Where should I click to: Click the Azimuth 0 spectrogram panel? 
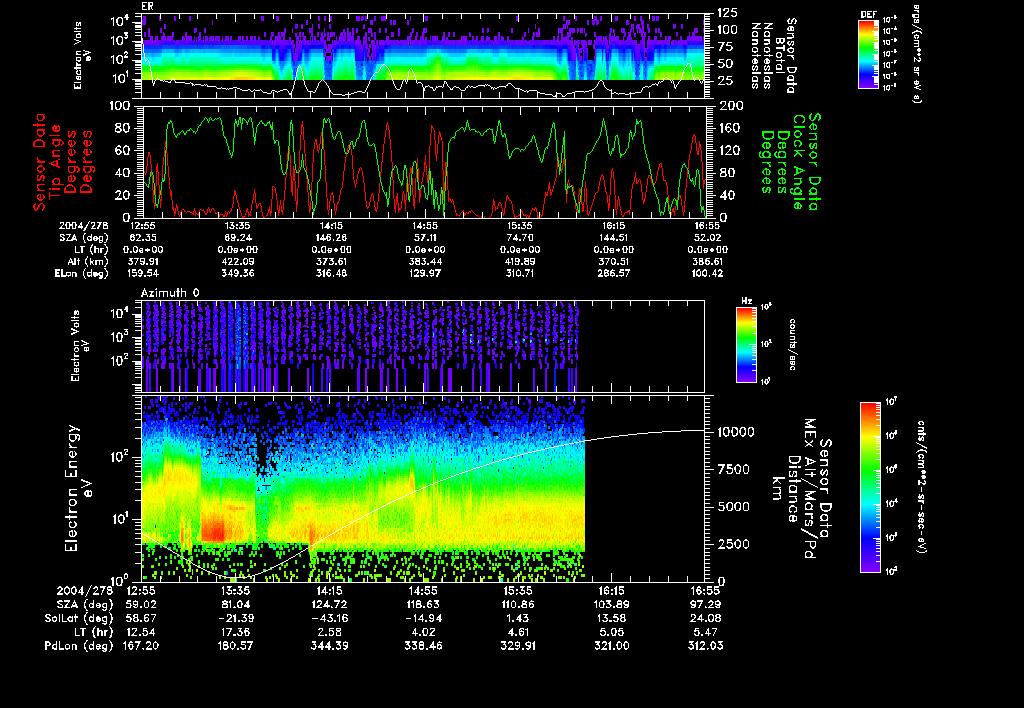pos(423,346)
